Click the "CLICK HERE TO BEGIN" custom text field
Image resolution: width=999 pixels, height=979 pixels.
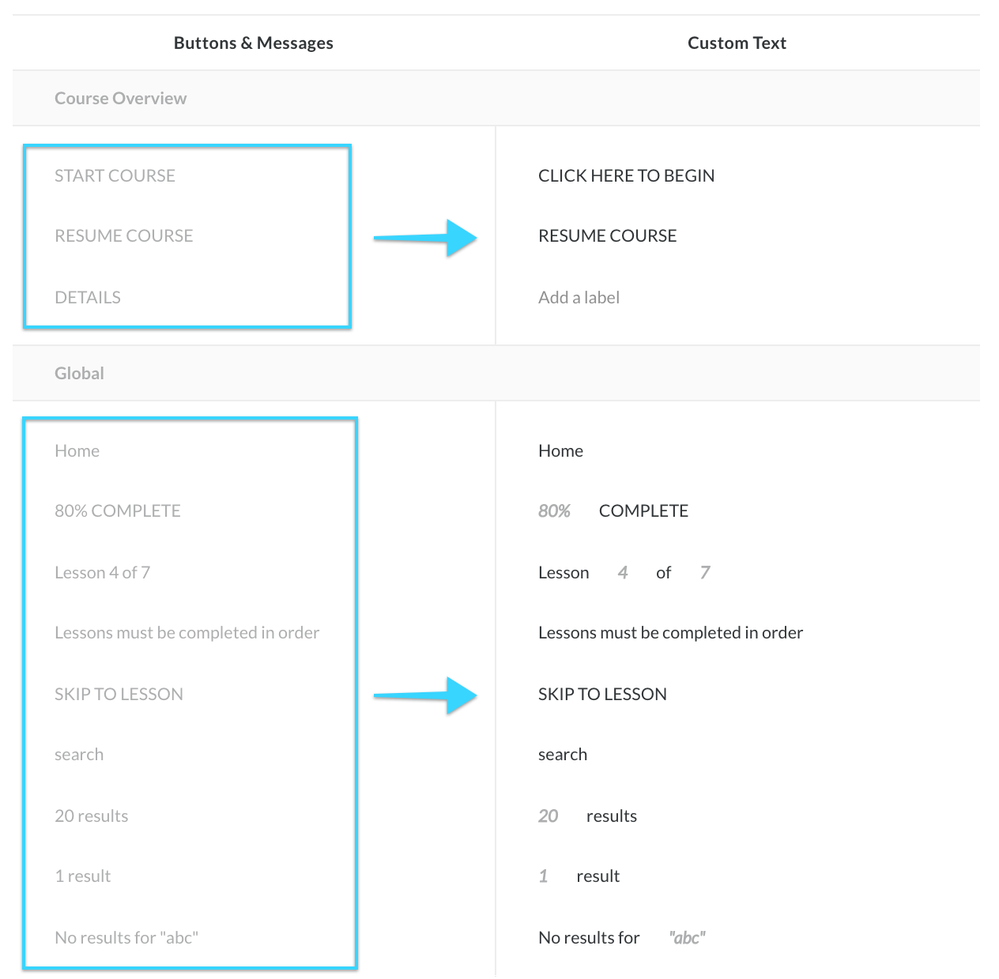tap(626, 176)
